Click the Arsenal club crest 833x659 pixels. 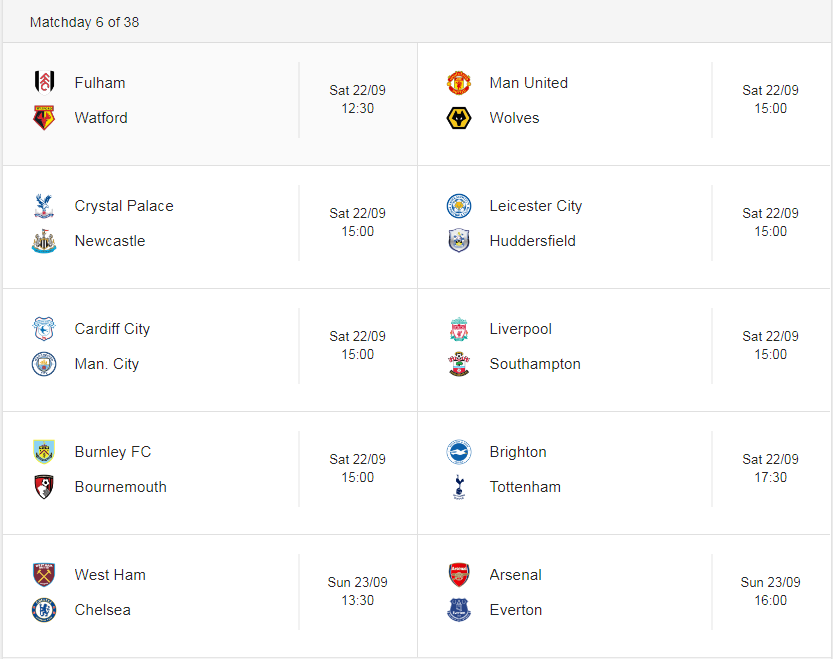[x=459, y=574]
